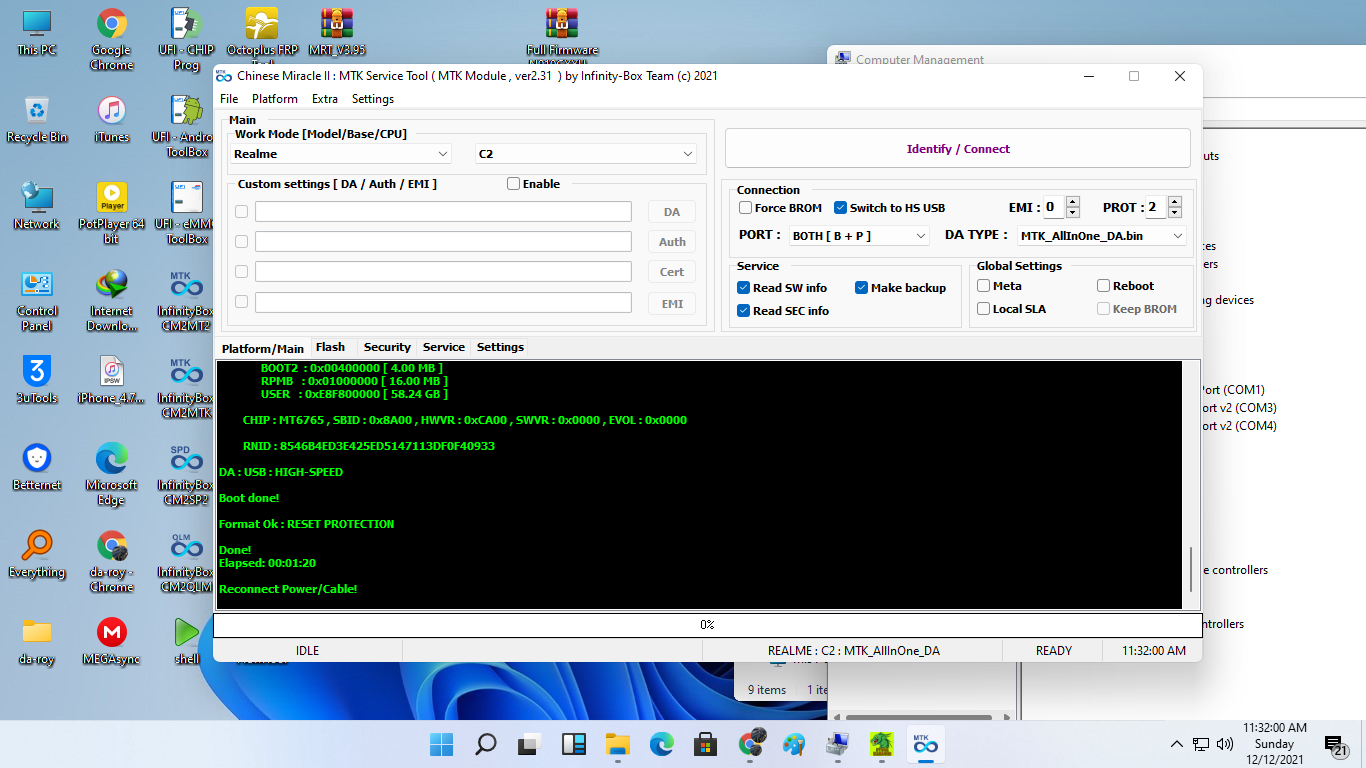Open Microsoft Edge desktop shortcut
The height and width of the screenshot is (768, 1366).
click(111, 475)
